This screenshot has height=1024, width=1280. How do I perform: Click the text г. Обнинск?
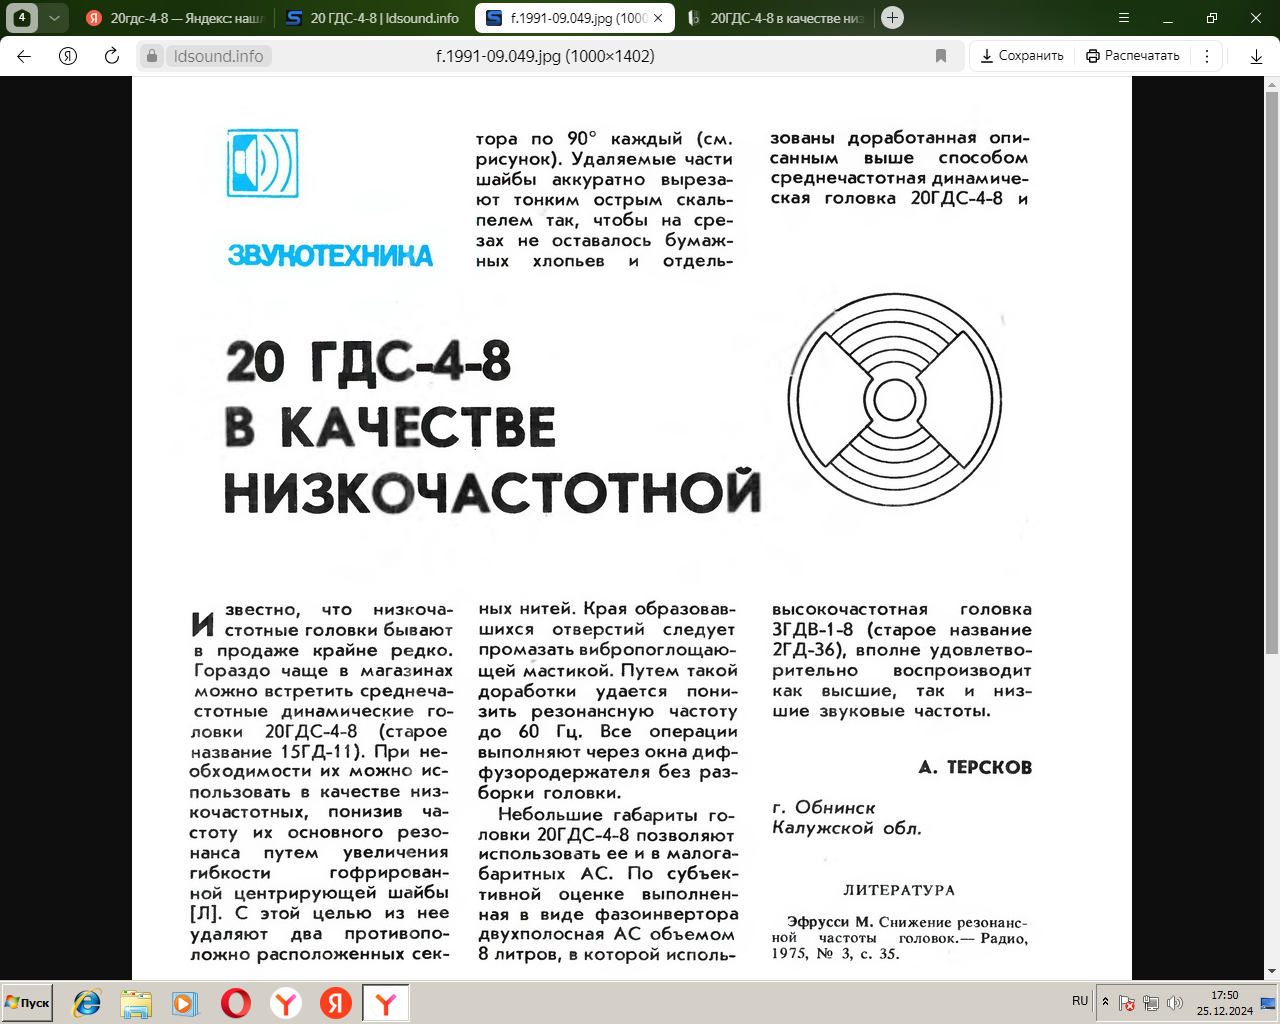[824, 808]
